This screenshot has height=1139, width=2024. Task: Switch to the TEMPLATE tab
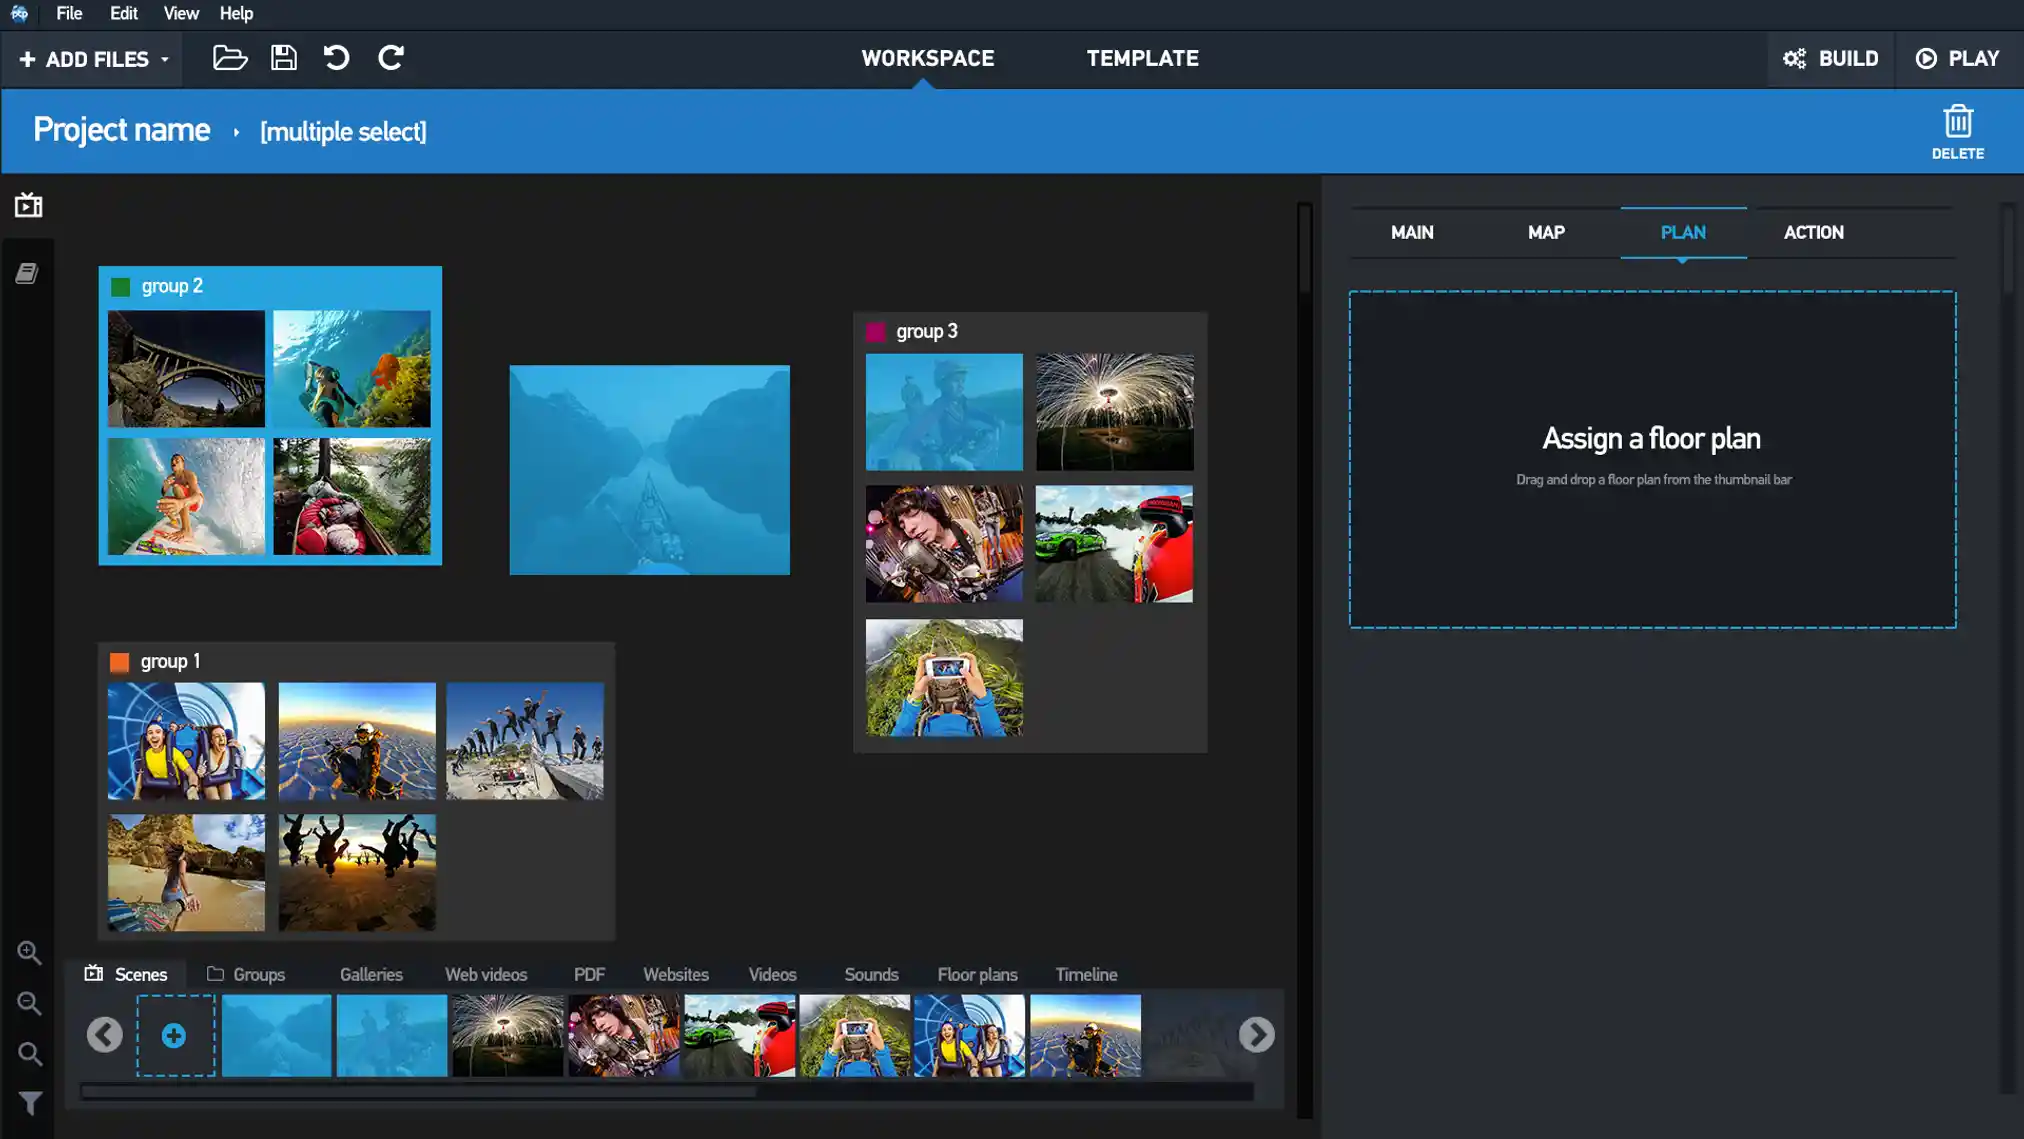tap(1142, 59)
